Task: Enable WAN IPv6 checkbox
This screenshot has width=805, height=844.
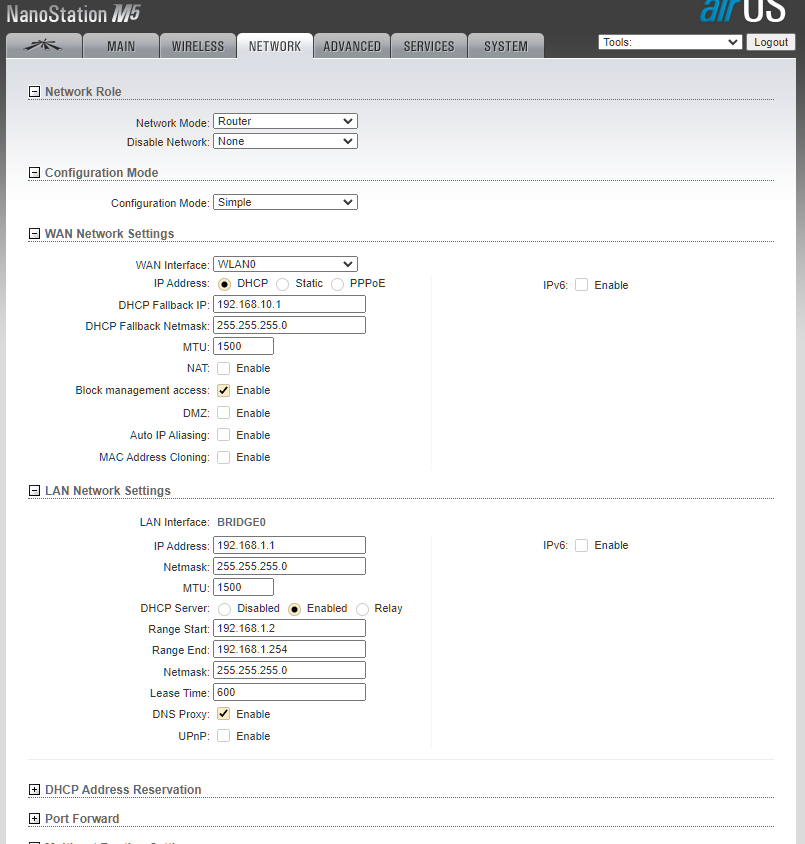Action: [581, 285]
